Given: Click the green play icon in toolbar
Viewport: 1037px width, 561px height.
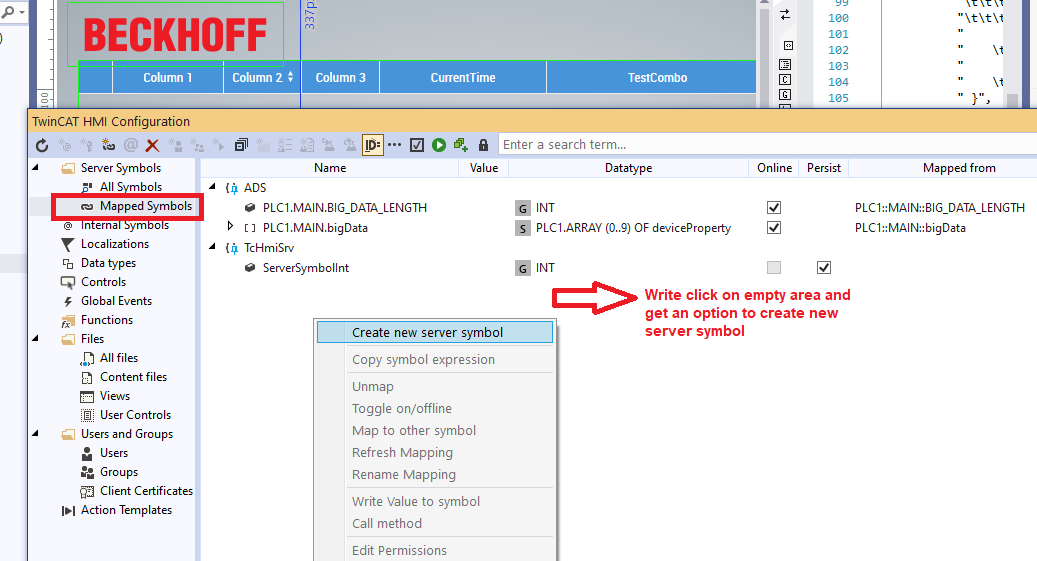Looking at the screenshot, I should point(439,145).
